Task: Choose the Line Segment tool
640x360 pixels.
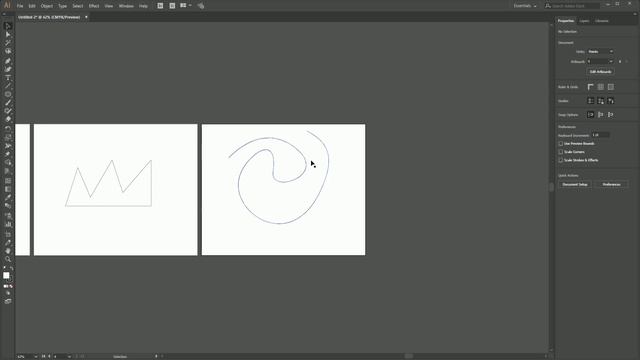Action: click(x=8, y=86)
